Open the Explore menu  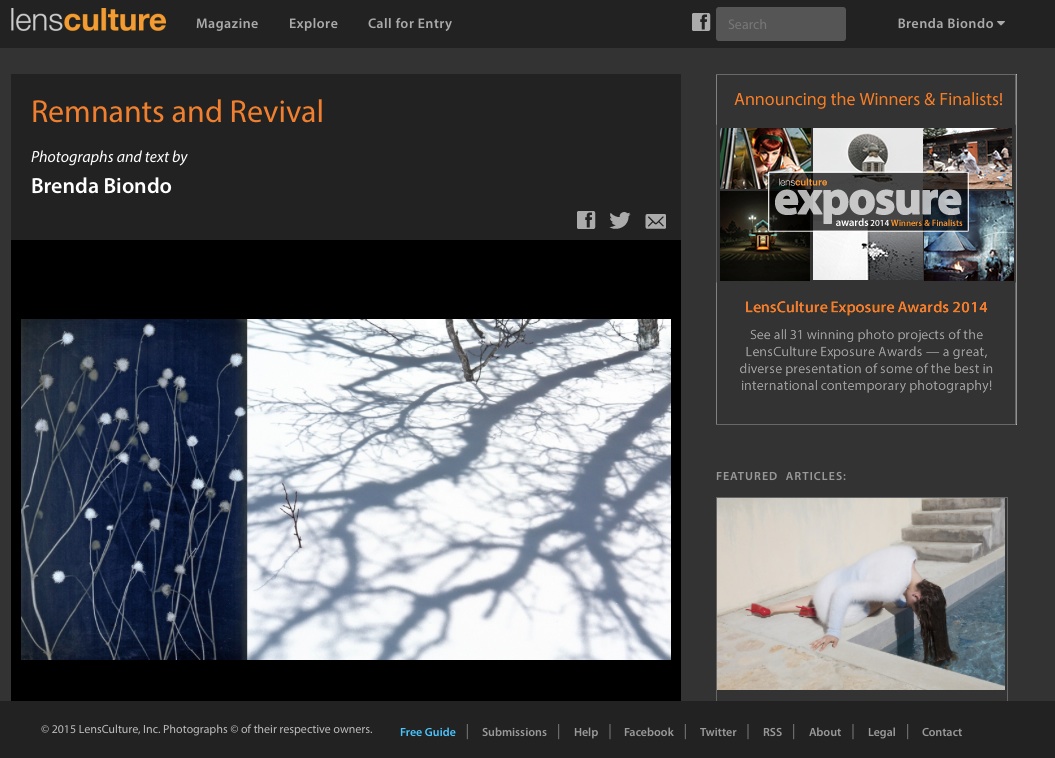313,24
